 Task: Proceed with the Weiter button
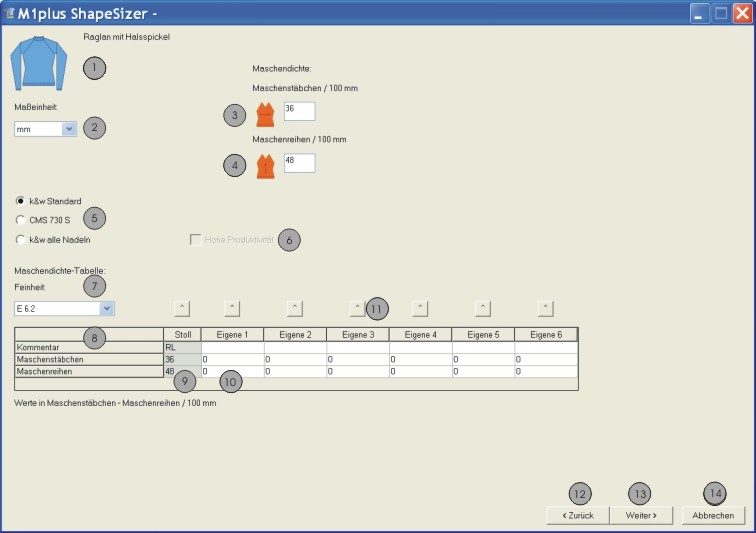[x=640, y=515]
